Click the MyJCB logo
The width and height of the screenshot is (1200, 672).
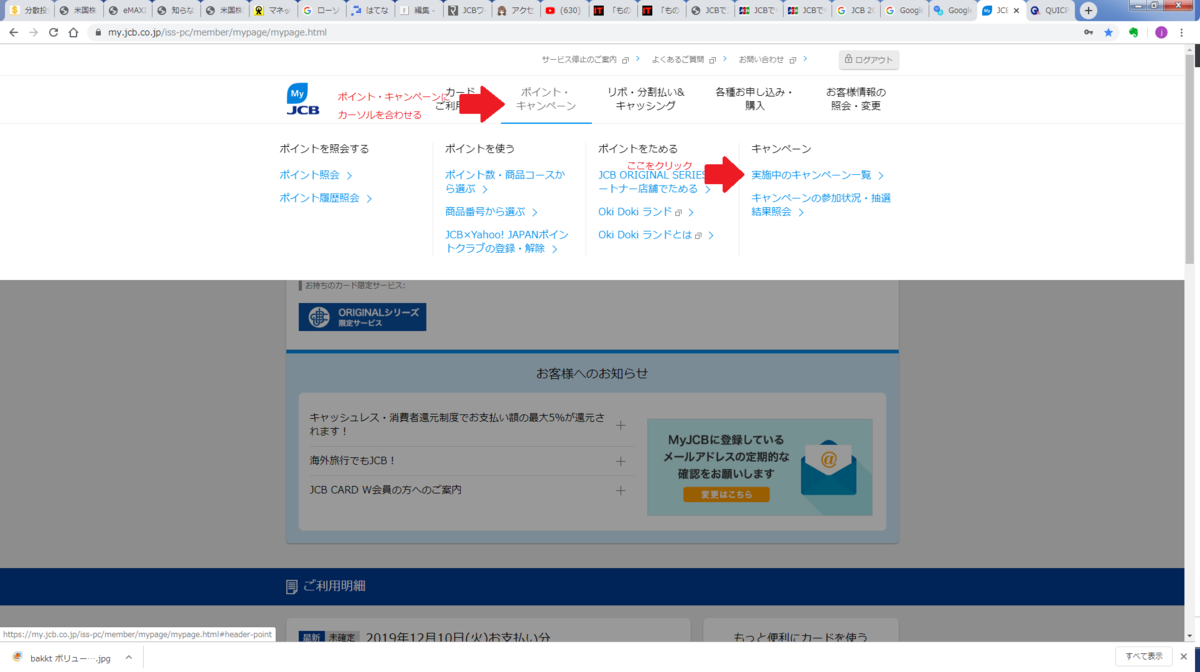303,99
